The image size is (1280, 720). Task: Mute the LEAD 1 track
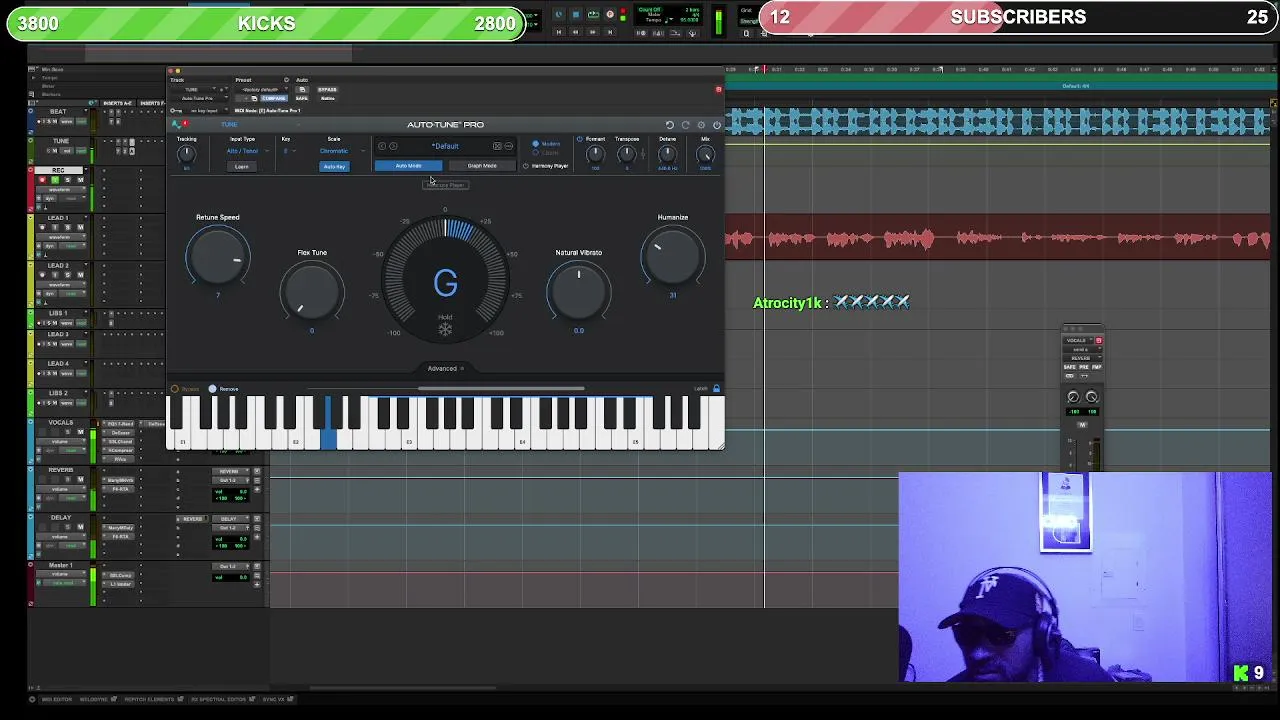[x=81, y=227]
